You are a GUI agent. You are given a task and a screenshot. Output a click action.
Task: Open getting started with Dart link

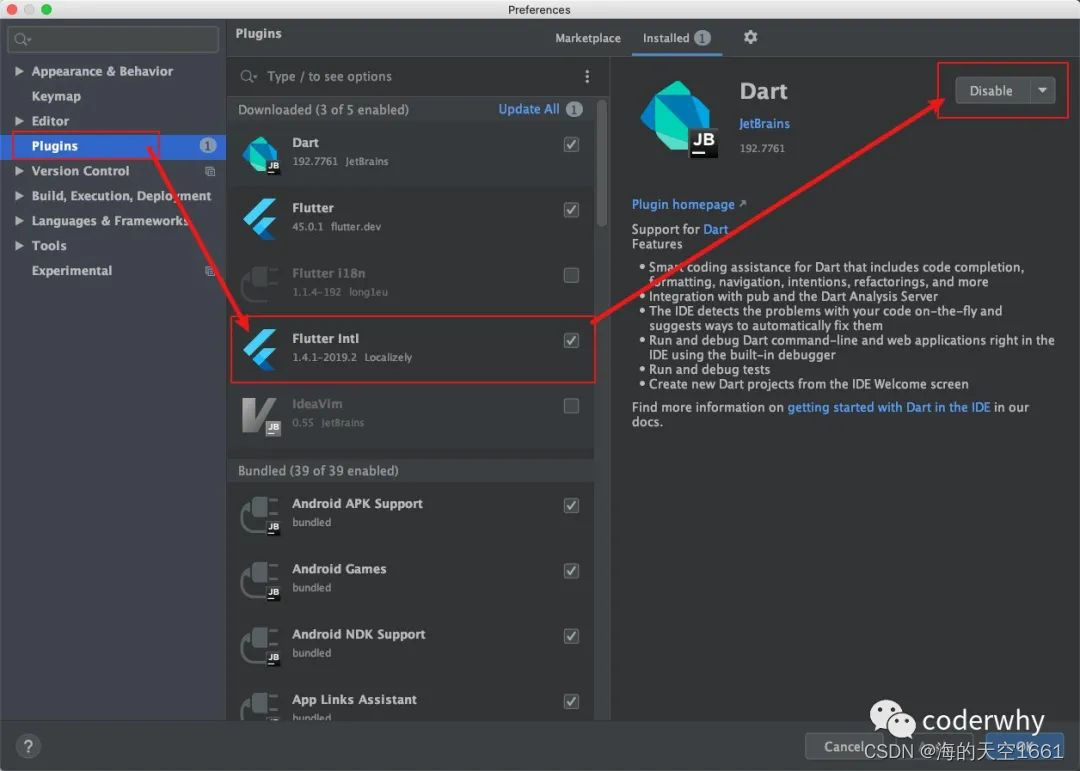pyautogui.click(x=889, y=407)
